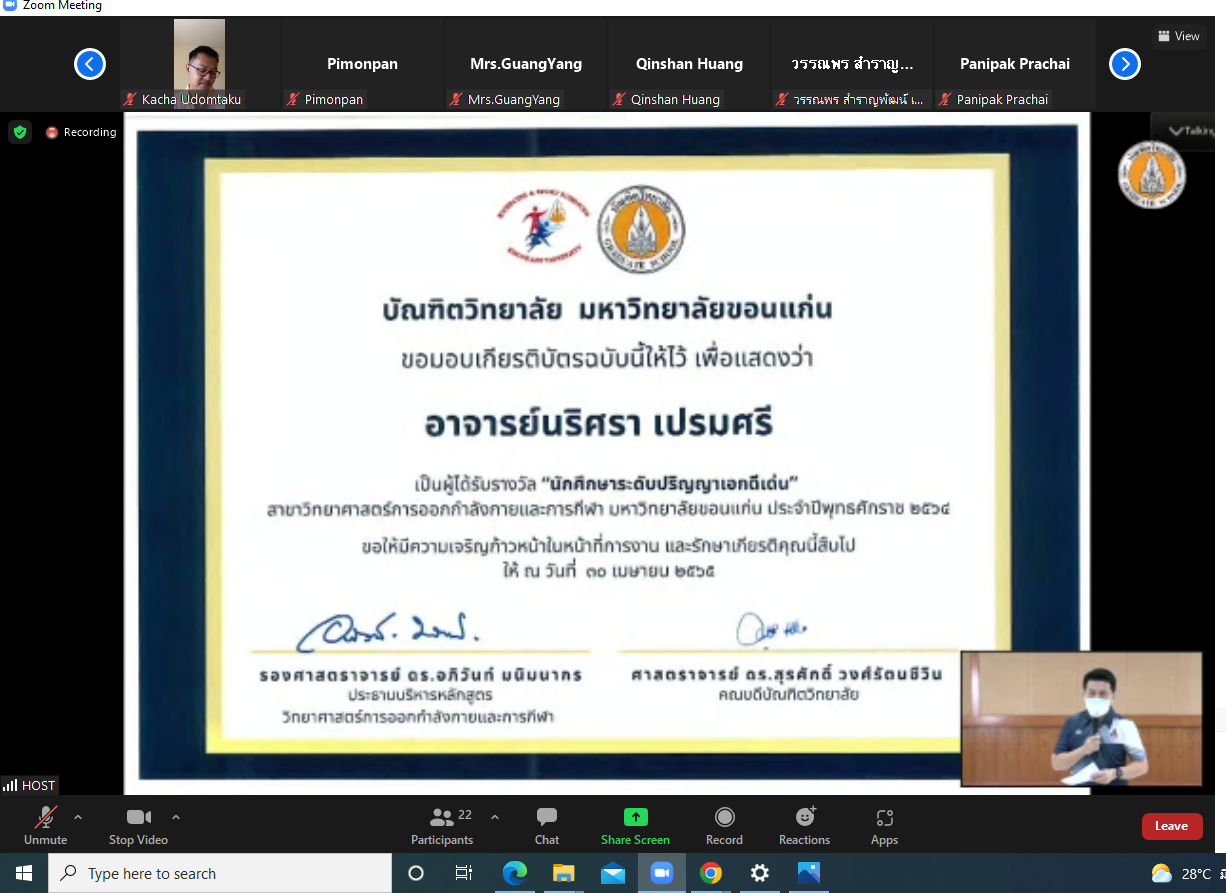Open the View layout menu
The width and height of the screenshot is (1226, 893).
1178,36
